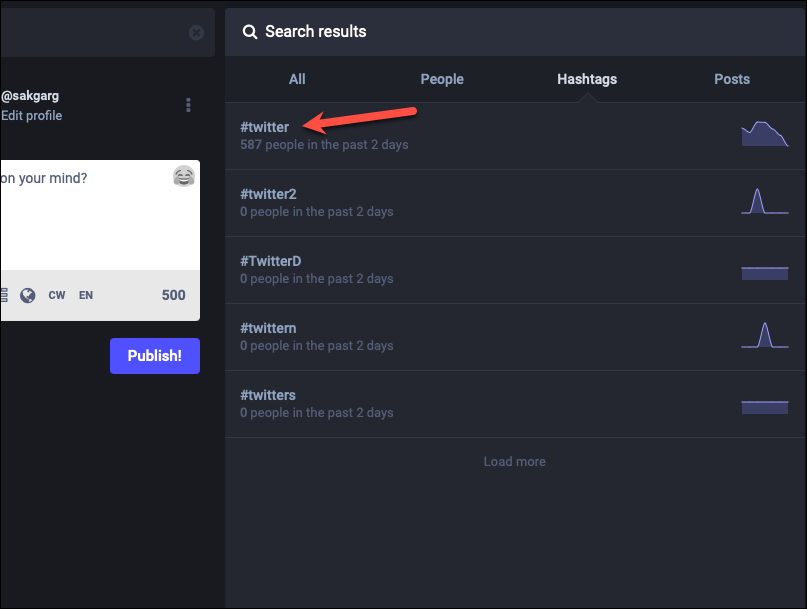Open the #TwitterD hashtag
Image resolution: width=807 pixels, height=609 pixels.
(x=270, y=261)
